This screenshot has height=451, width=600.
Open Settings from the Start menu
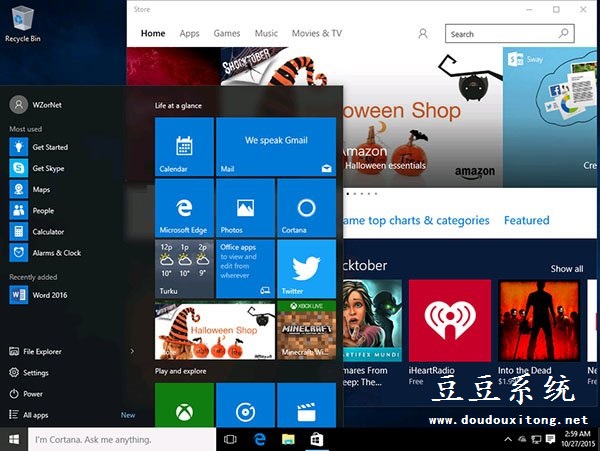pos(29,373)
